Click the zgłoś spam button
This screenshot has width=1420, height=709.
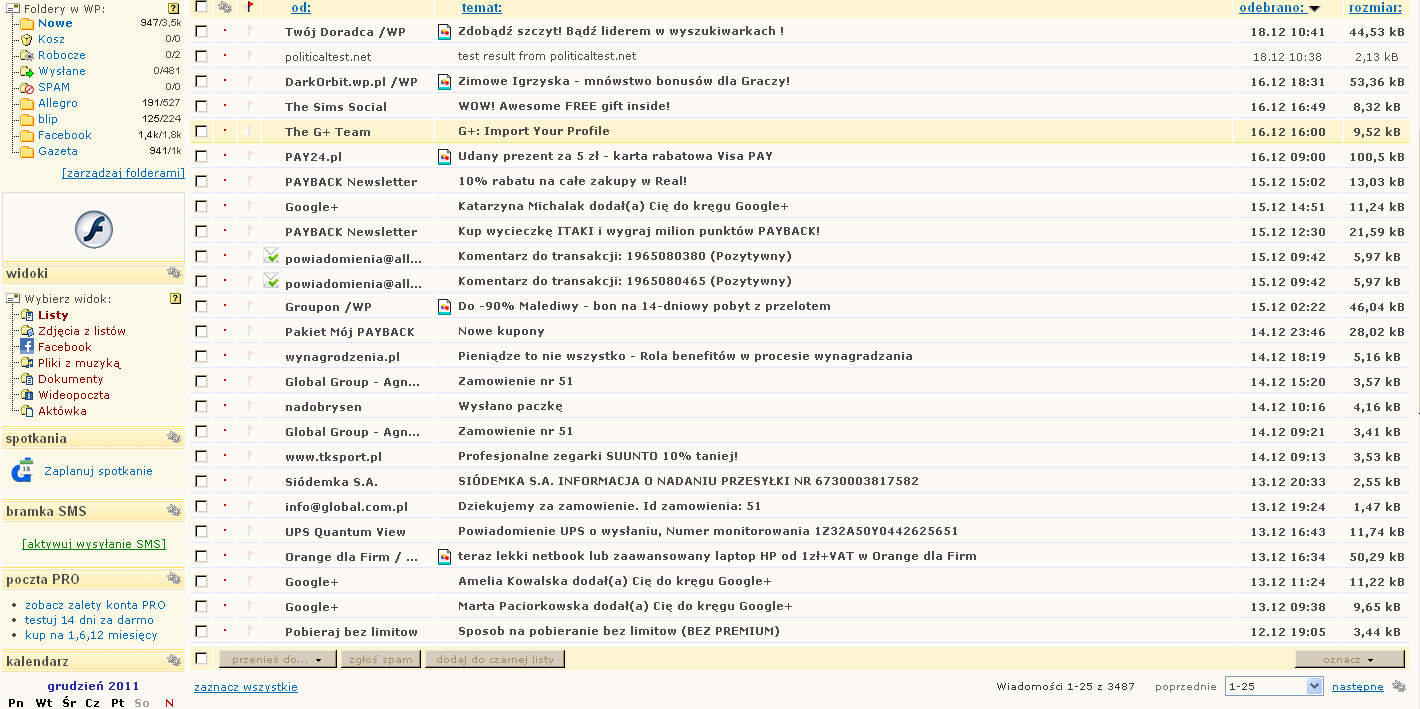pos(381,659)
